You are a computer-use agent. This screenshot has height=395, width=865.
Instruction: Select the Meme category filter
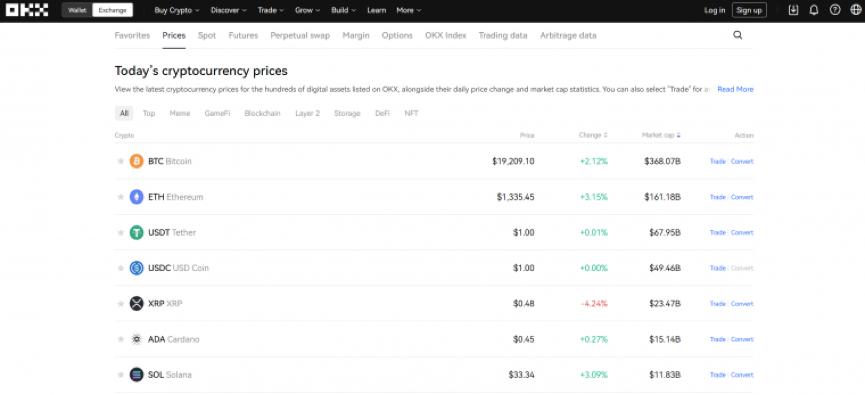pos(180,113)
